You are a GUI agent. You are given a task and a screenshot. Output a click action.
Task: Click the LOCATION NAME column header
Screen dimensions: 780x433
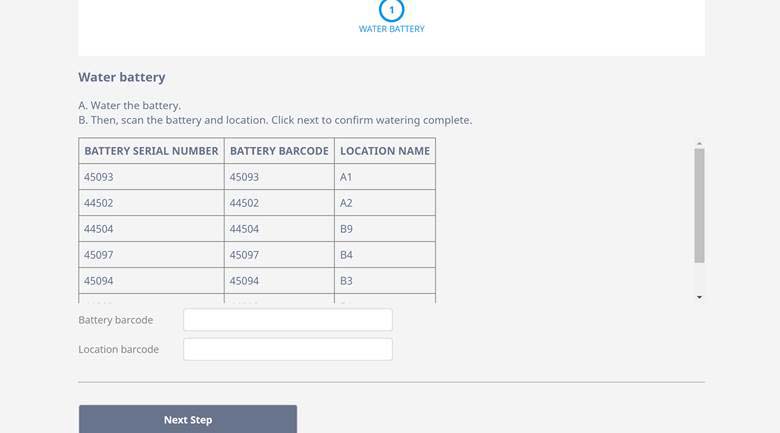pos(385,151)
